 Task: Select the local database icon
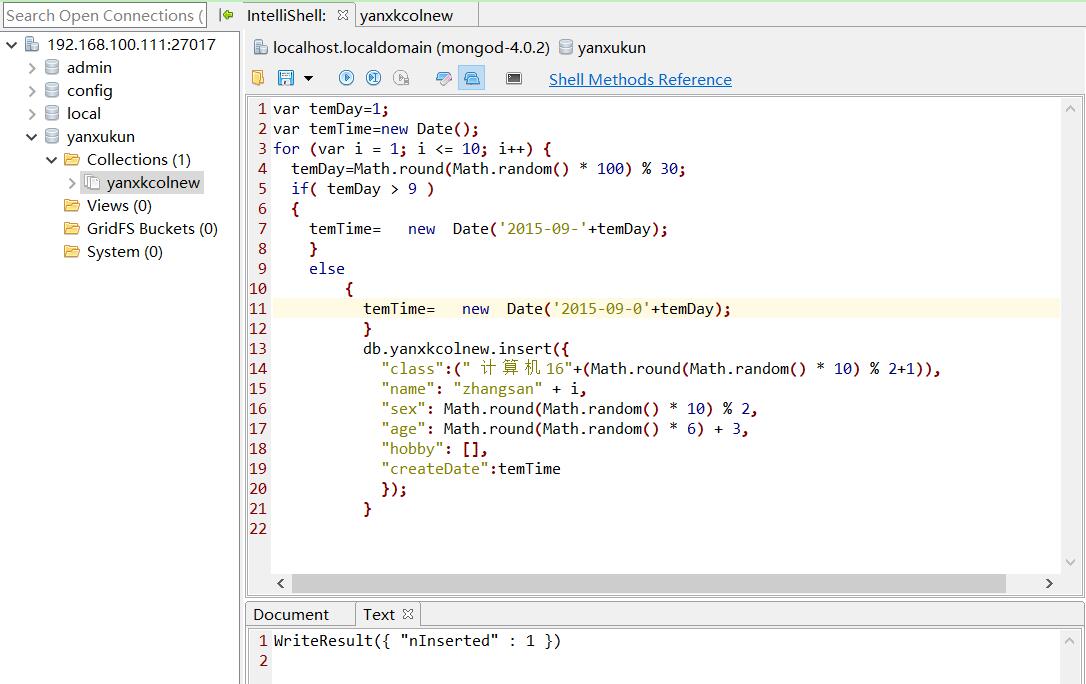pos(52,113)
